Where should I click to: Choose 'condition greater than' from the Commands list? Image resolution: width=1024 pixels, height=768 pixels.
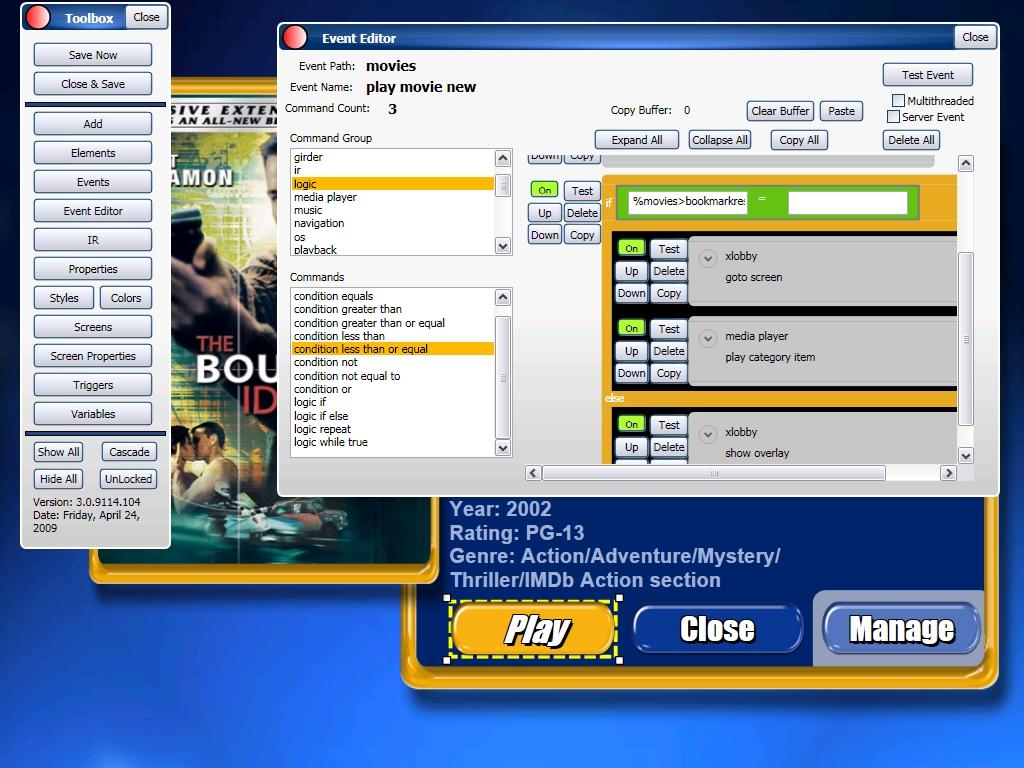tap(392, 310)
